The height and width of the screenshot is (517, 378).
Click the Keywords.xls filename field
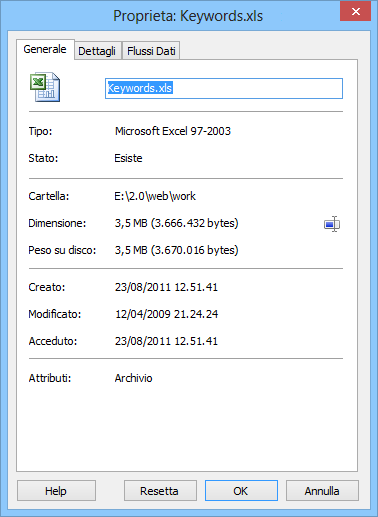(x=224, y=88)
